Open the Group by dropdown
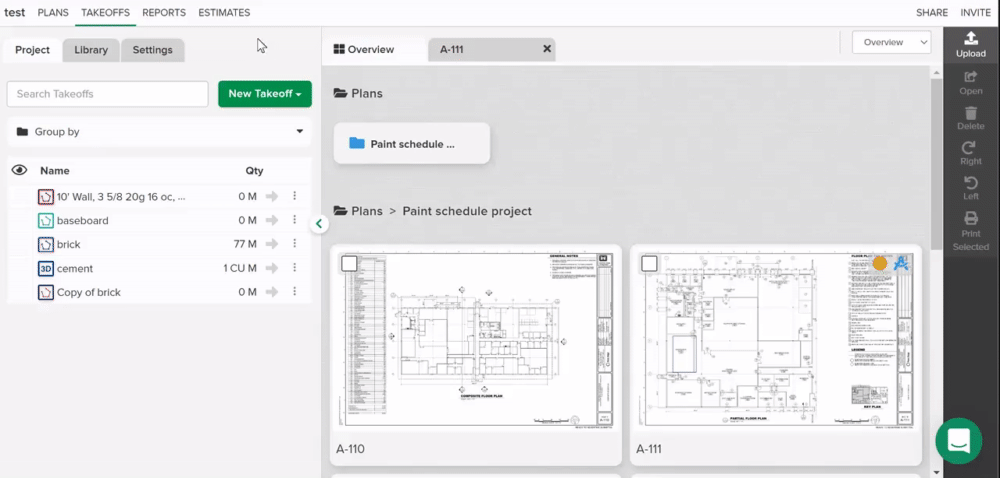The height and width of the screenshot is (478, 1000). coord(159,132)
